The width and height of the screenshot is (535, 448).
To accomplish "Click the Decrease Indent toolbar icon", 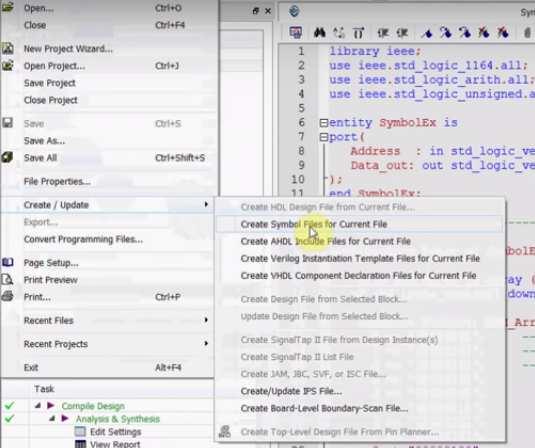I will [402, 33].
